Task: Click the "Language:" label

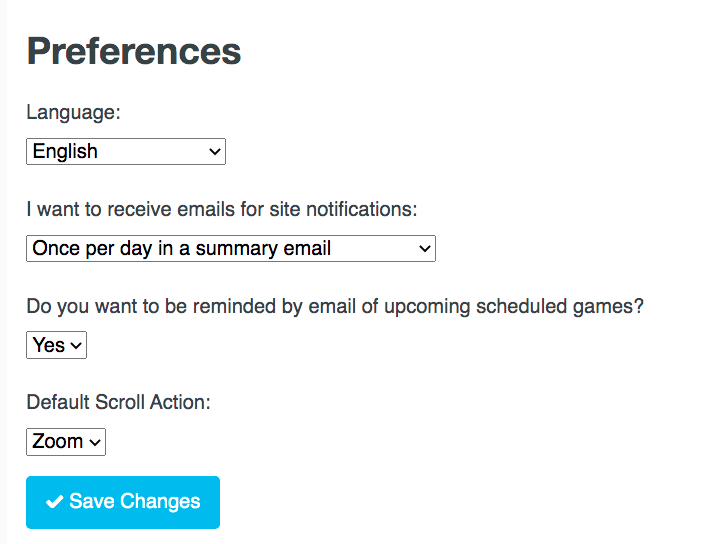Action: 73,112
